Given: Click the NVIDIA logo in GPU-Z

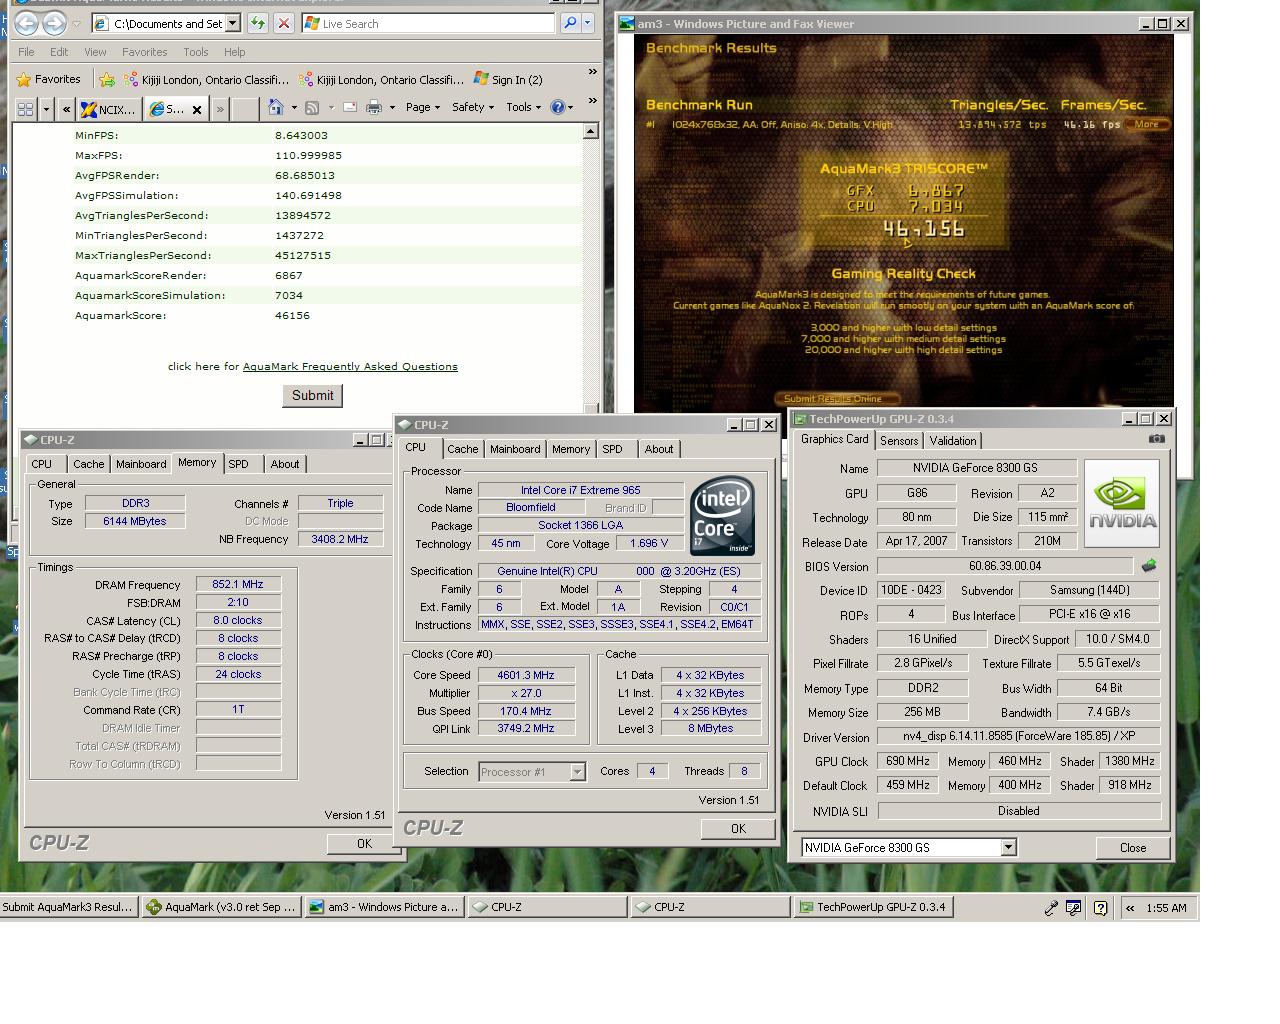Looking at the screenshot, I should (x=1122, y=503).
